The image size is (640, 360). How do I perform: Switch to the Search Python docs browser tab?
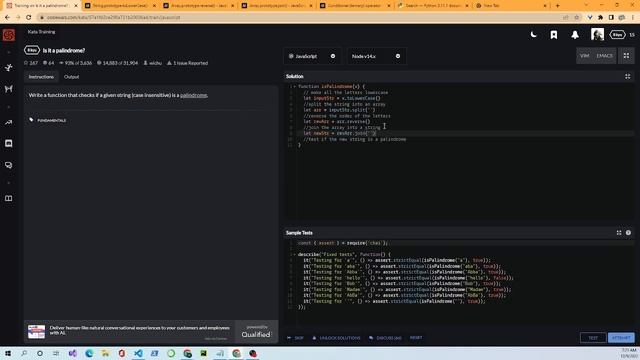[434, 6]
